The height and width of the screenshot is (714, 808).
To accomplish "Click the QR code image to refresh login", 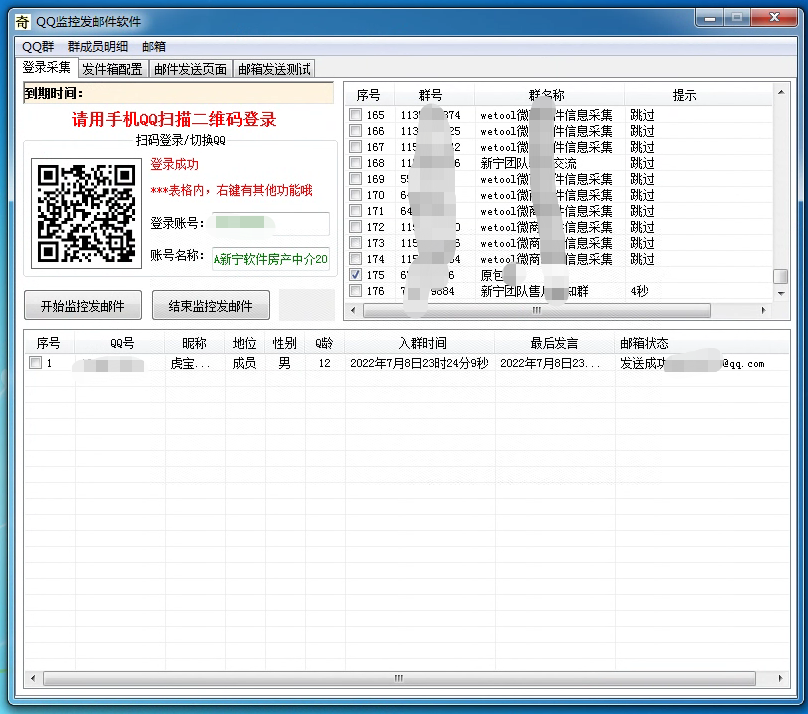I will [87, 214].
